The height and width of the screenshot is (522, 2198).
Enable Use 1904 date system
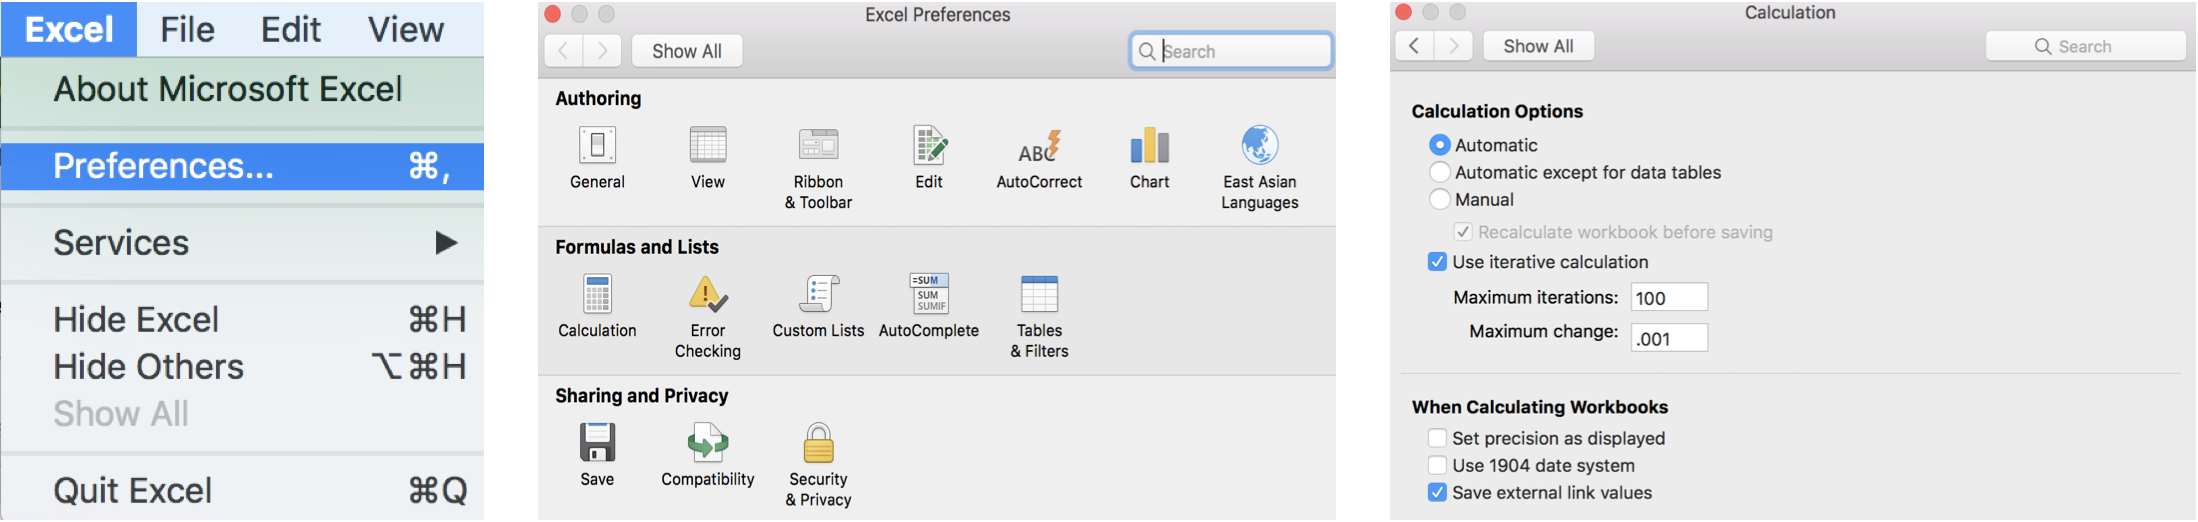click(1437, 465)
